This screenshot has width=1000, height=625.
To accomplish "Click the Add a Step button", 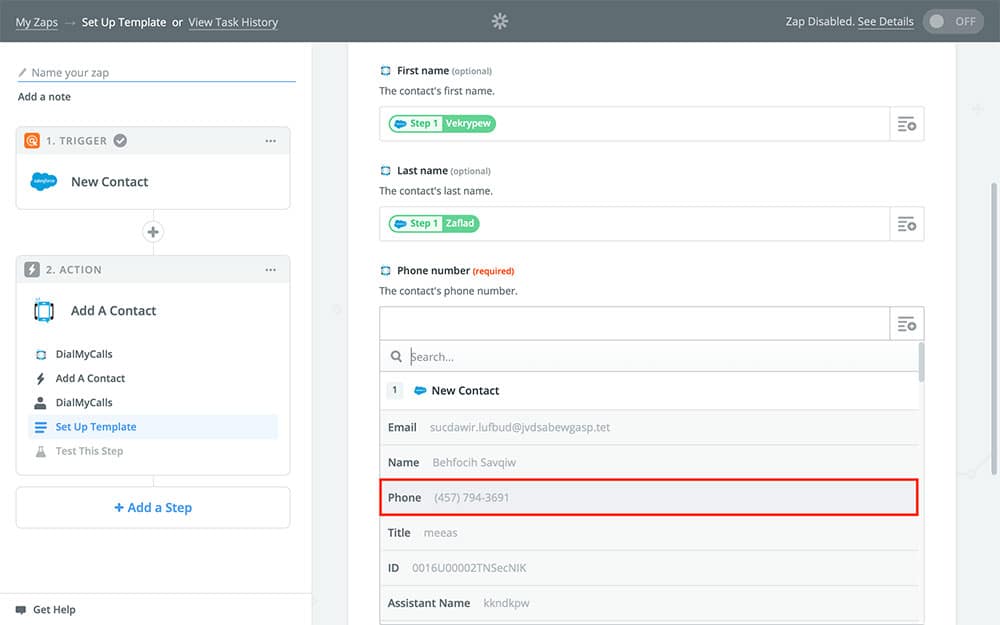I will click(153, 508).
